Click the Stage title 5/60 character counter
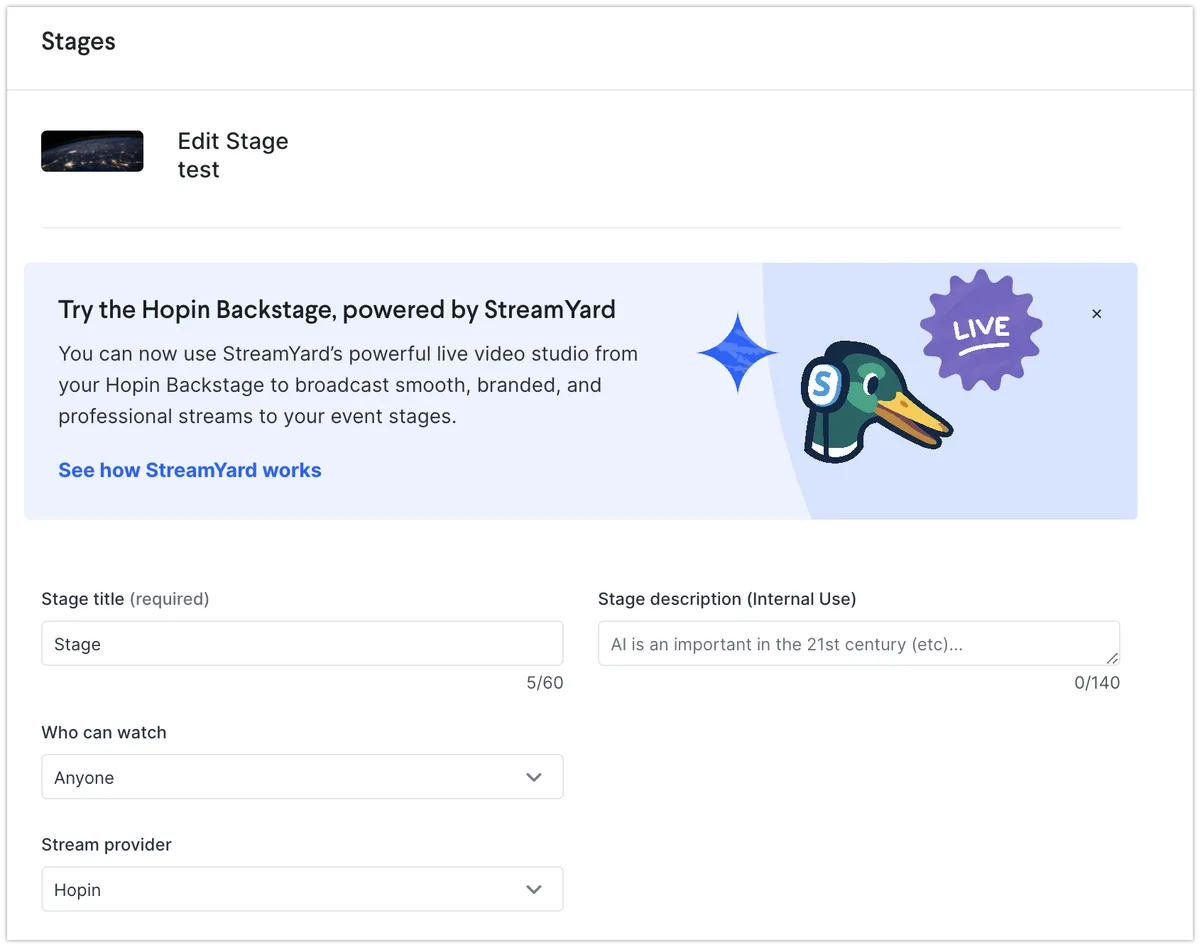This screenshot has width=1200, height=947. coord(544,683)
